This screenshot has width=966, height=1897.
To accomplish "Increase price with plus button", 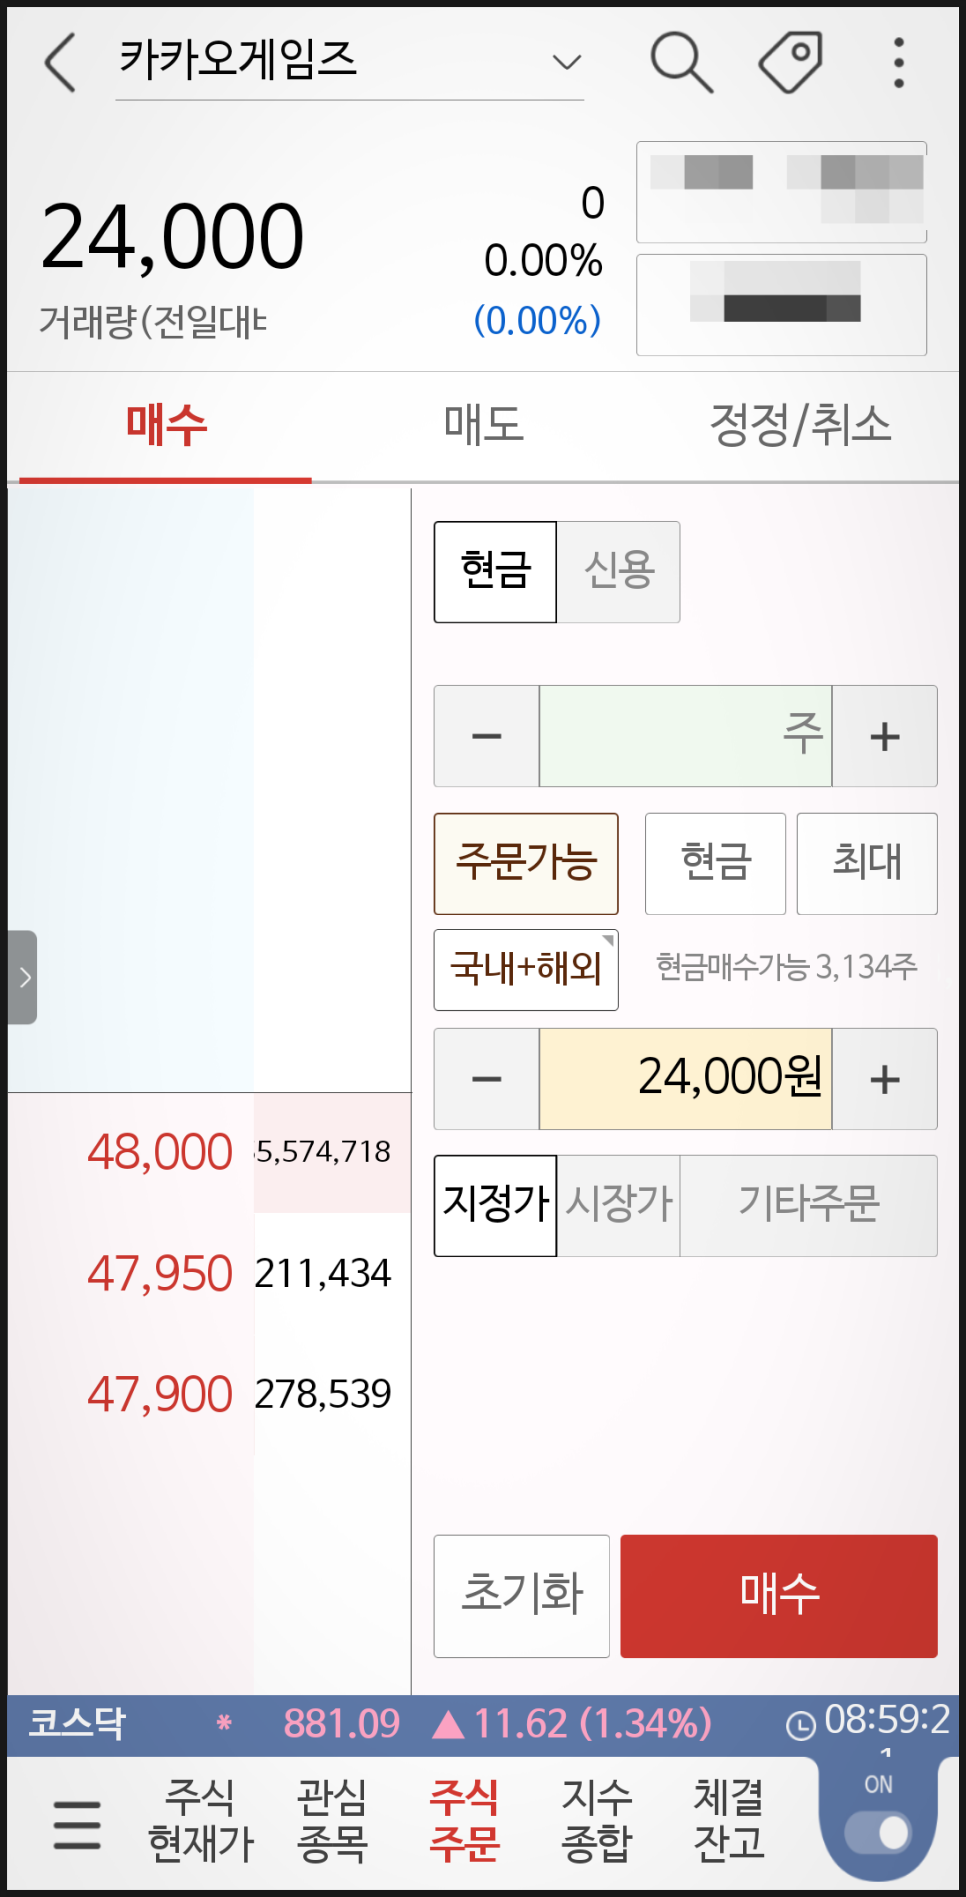I will (884, 1079).
